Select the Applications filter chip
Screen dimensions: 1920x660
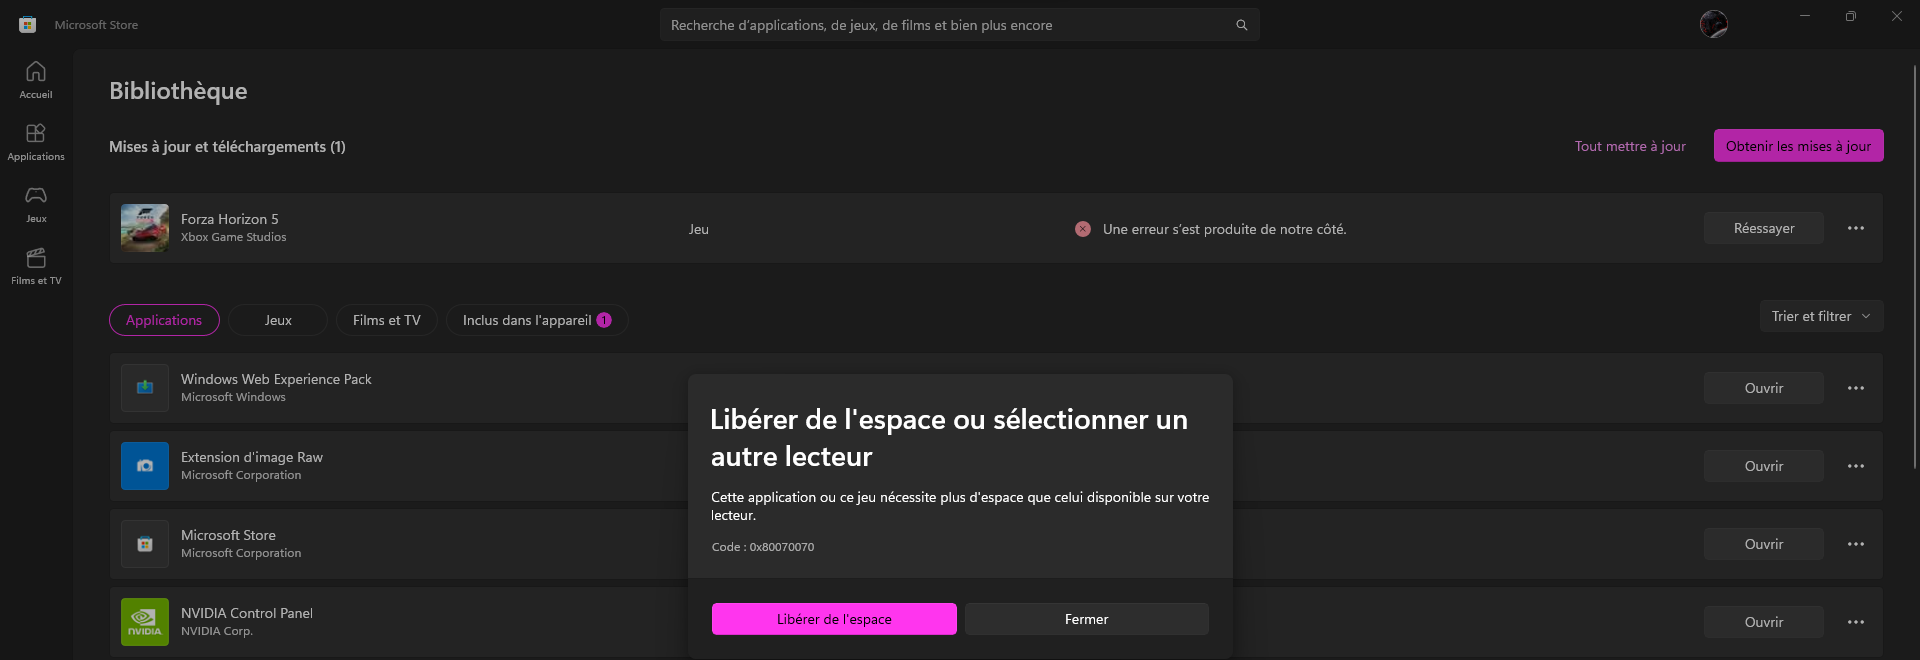164,320
